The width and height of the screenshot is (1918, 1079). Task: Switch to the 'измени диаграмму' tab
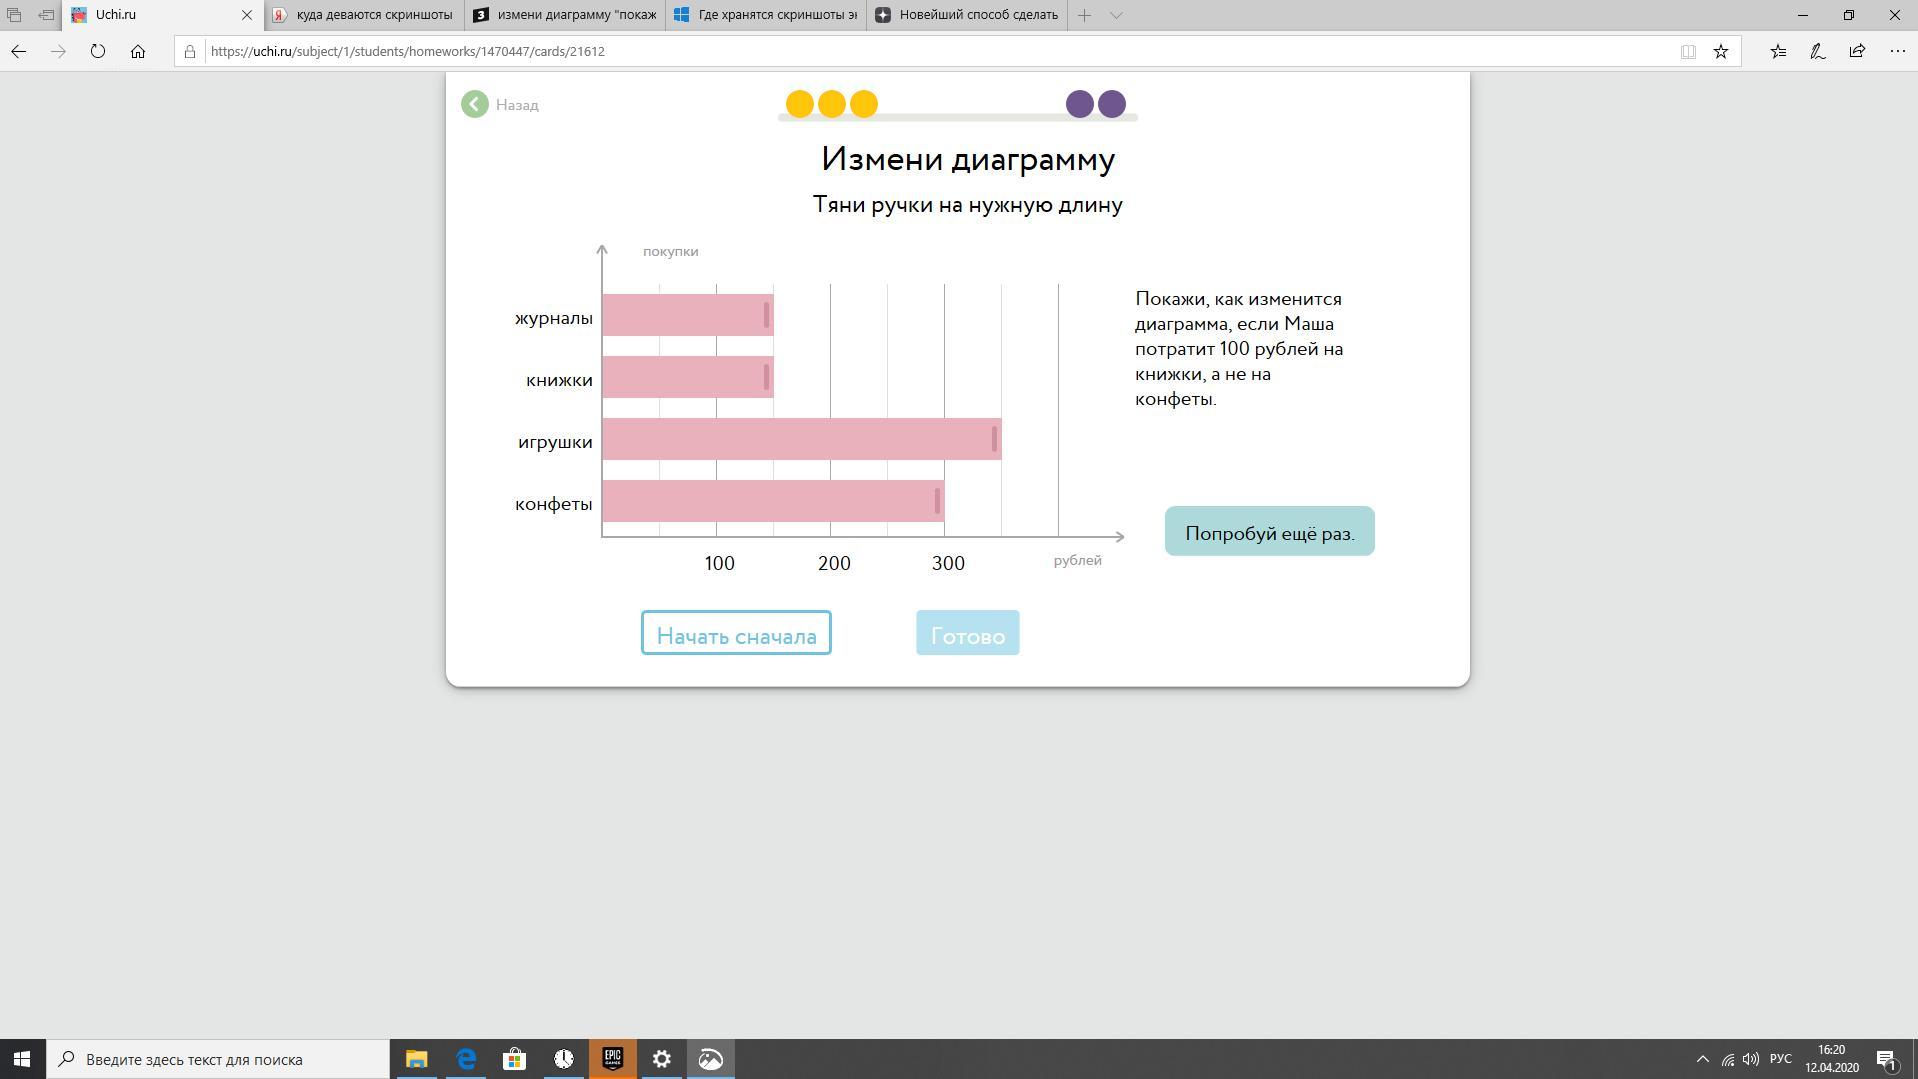(x=565, y=15)
